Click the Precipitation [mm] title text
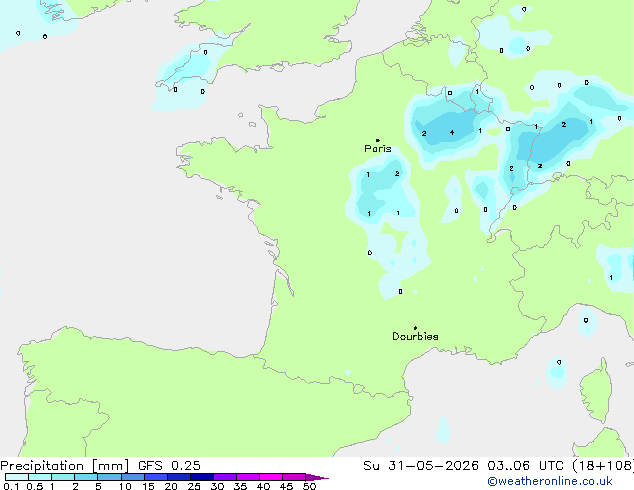634x490 pixels. [65, 466]
